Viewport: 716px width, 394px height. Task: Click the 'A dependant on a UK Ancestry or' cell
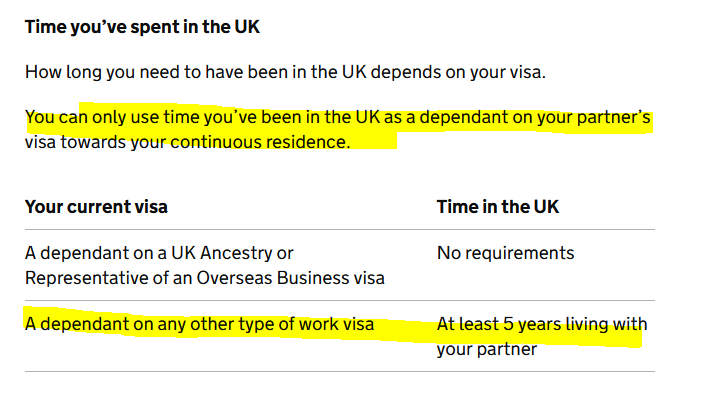pos(159,253)
